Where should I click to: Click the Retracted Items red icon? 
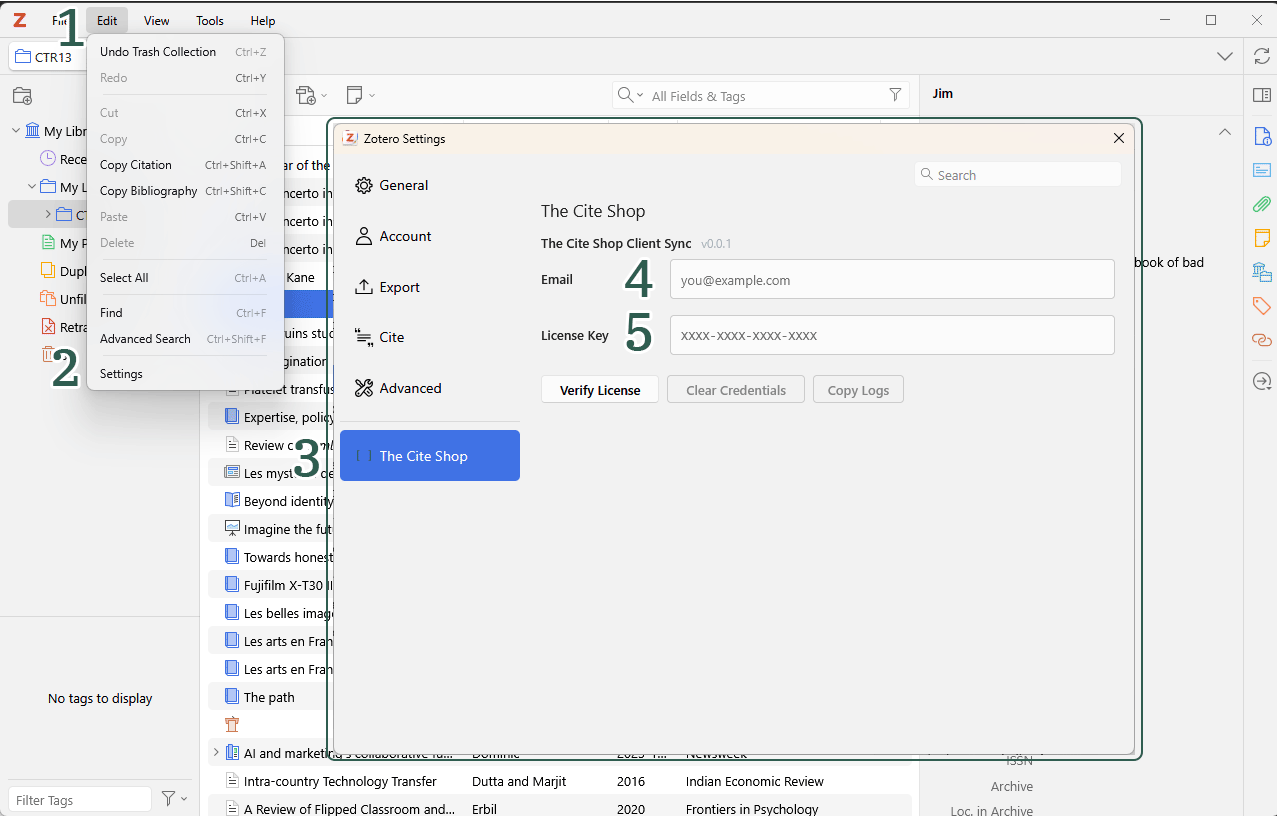(48, 327)
